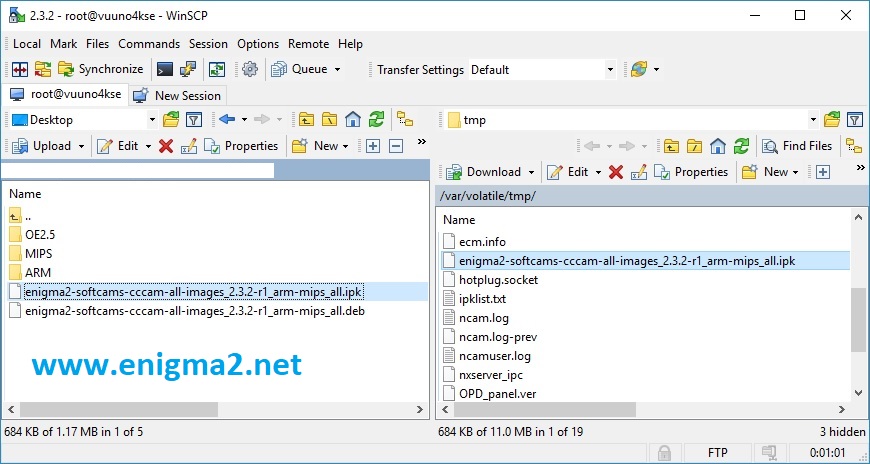Open the filter icon beside the Desktop dropdown
Viewport: 870px width, 464px height.
[x=194, y=120]
